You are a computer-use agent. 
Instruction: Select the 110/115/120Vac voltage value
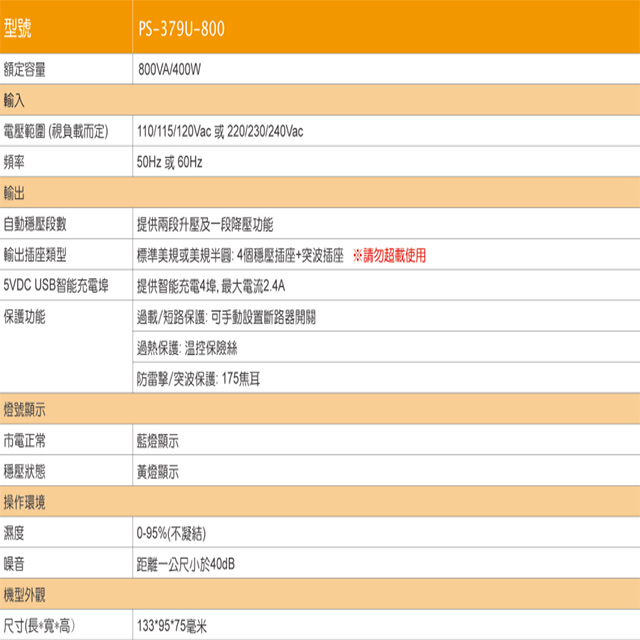[174, 131]
